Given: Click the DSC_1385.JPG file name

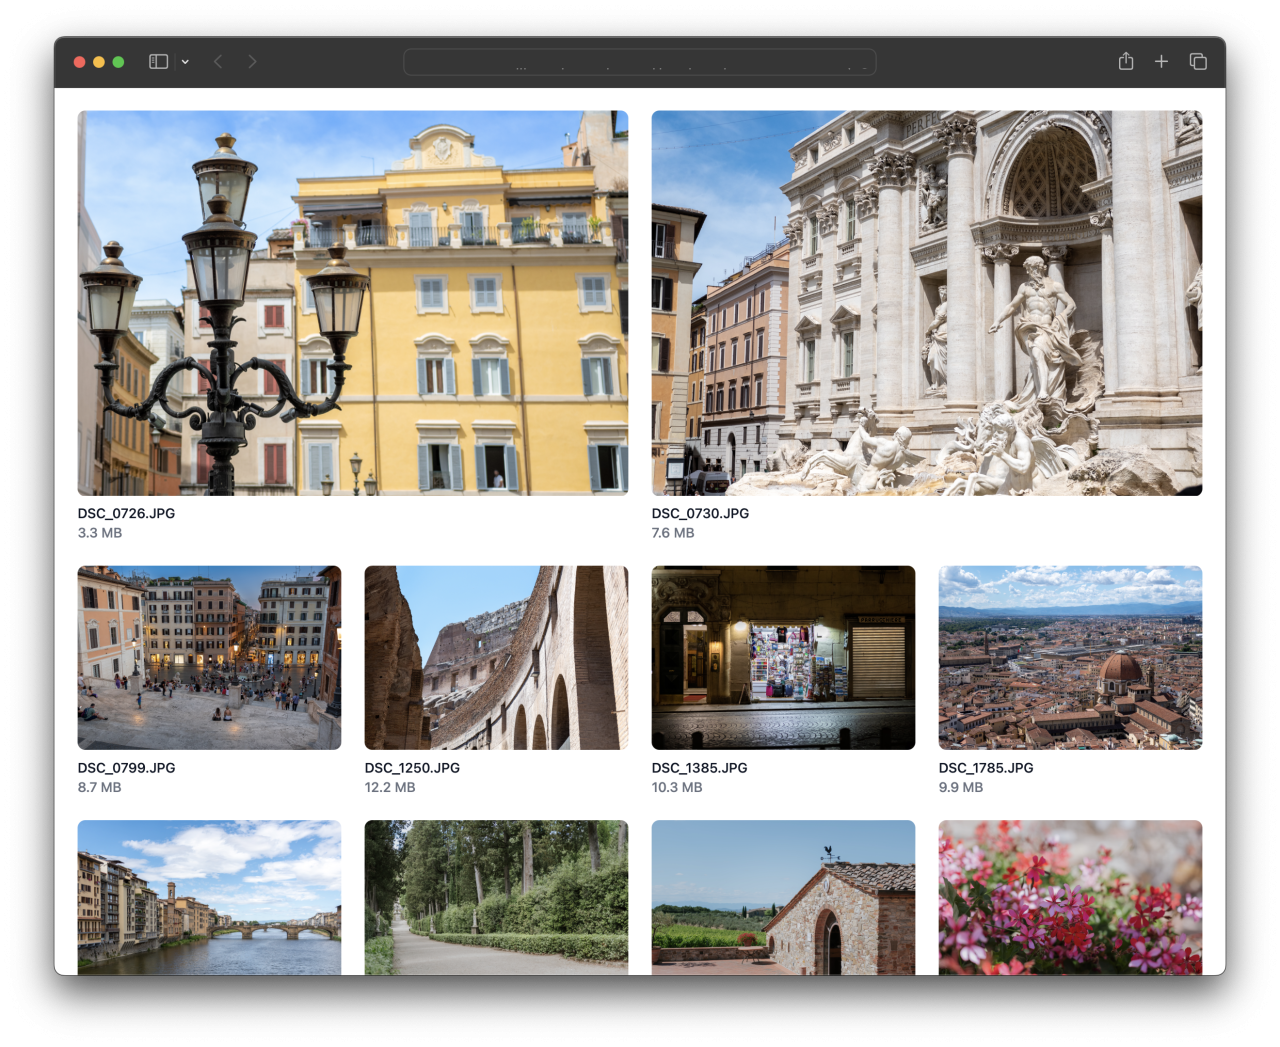Looking at the screenshot, I should (699, 768).
